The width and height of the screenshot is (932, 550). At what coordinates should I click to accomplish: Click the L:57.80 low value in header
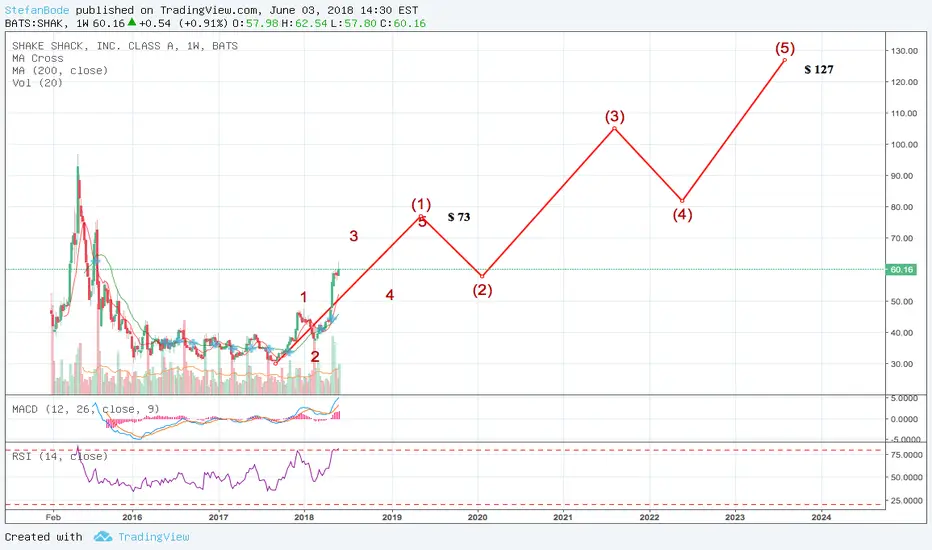[353, 23]
